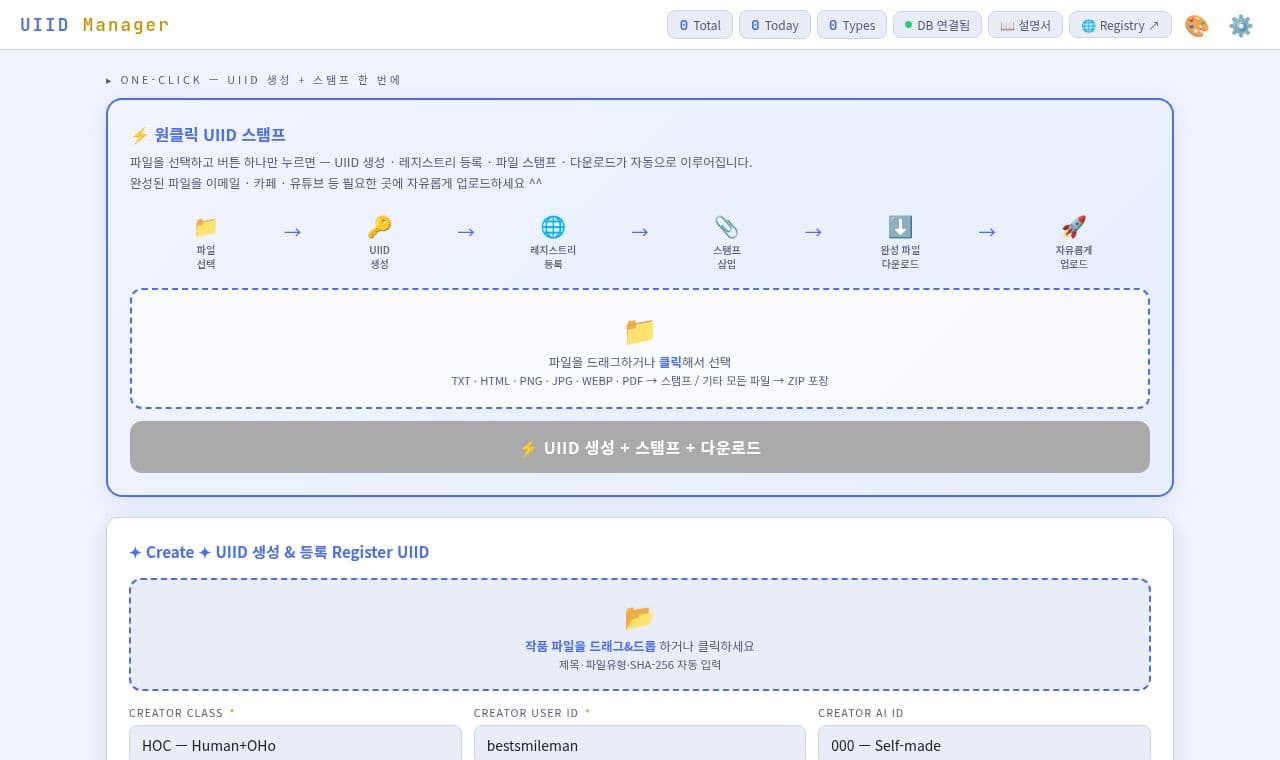Screen dimensions: 1280x760
Task: Open the Registry external link
Action: [1120, 25]
